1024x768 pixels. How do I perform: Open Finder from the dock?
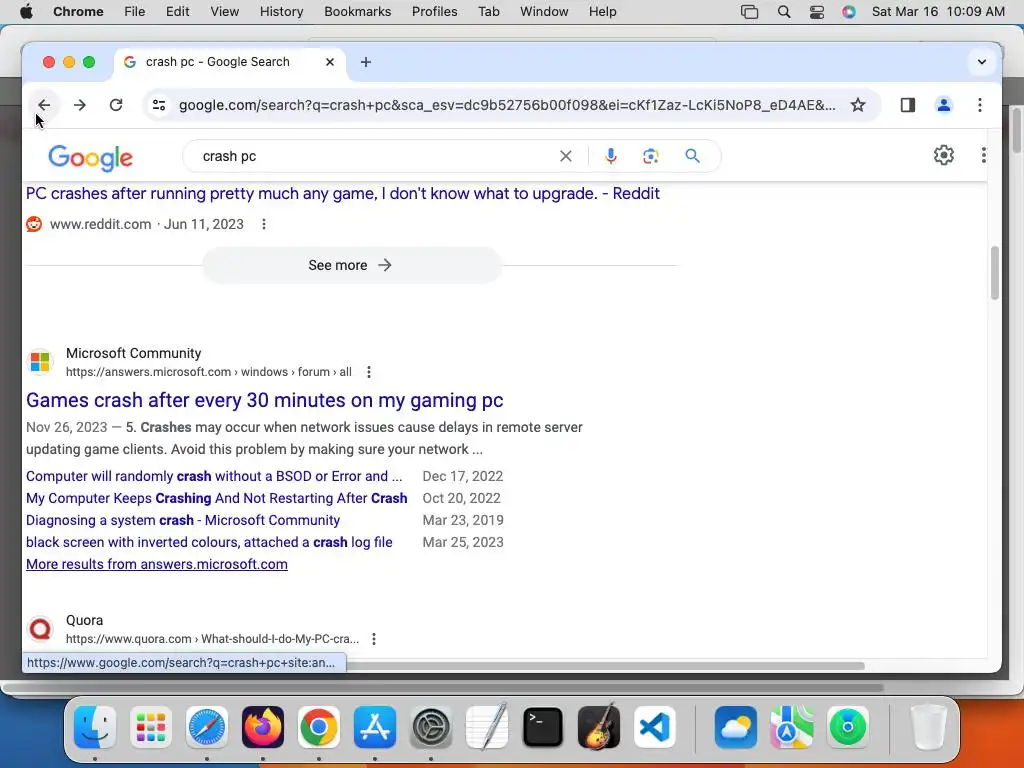(x=95, y=727)
